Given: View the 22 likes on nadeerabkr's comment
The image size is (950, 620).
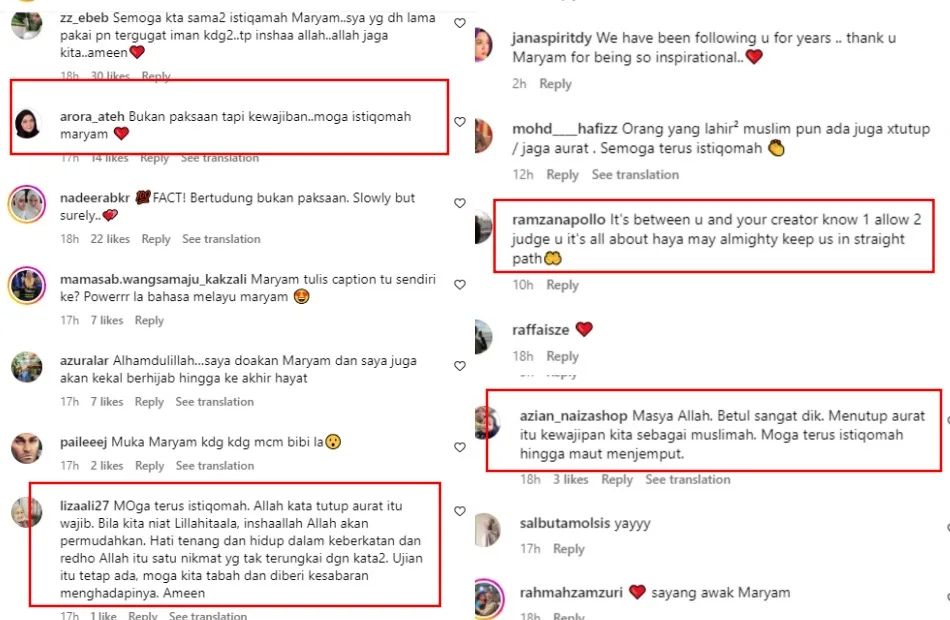Looking at the screenshot, I should click(110, 239).
